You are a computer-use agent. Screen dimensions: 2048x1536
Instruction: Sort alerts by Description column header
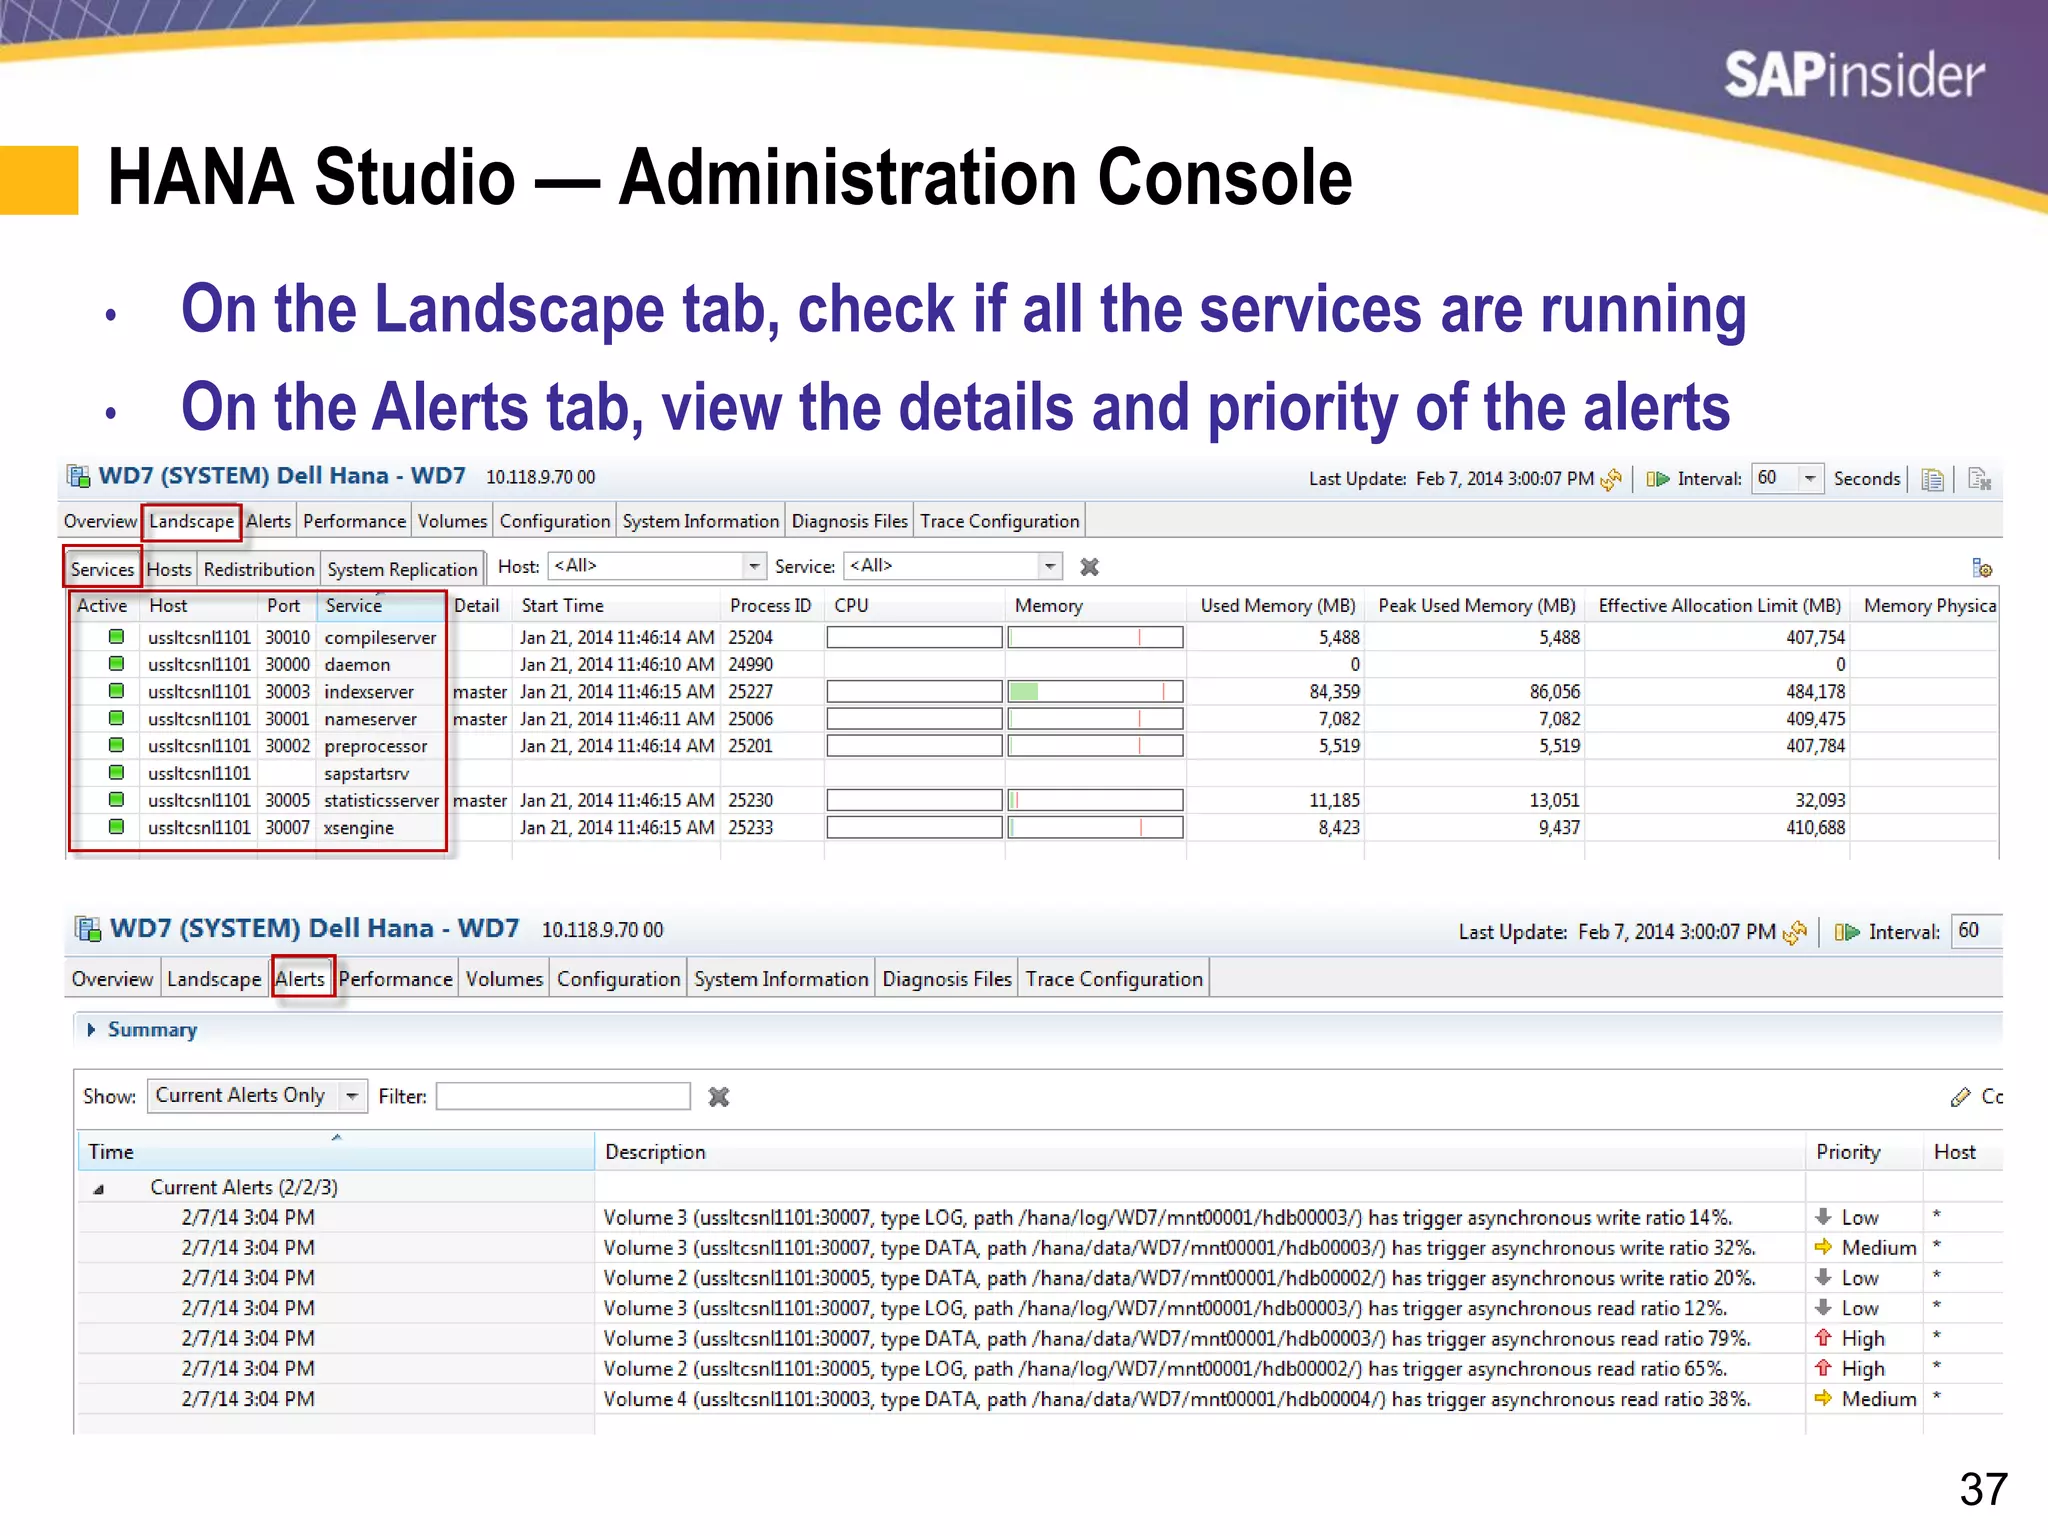click(x=1200, y=1152)
